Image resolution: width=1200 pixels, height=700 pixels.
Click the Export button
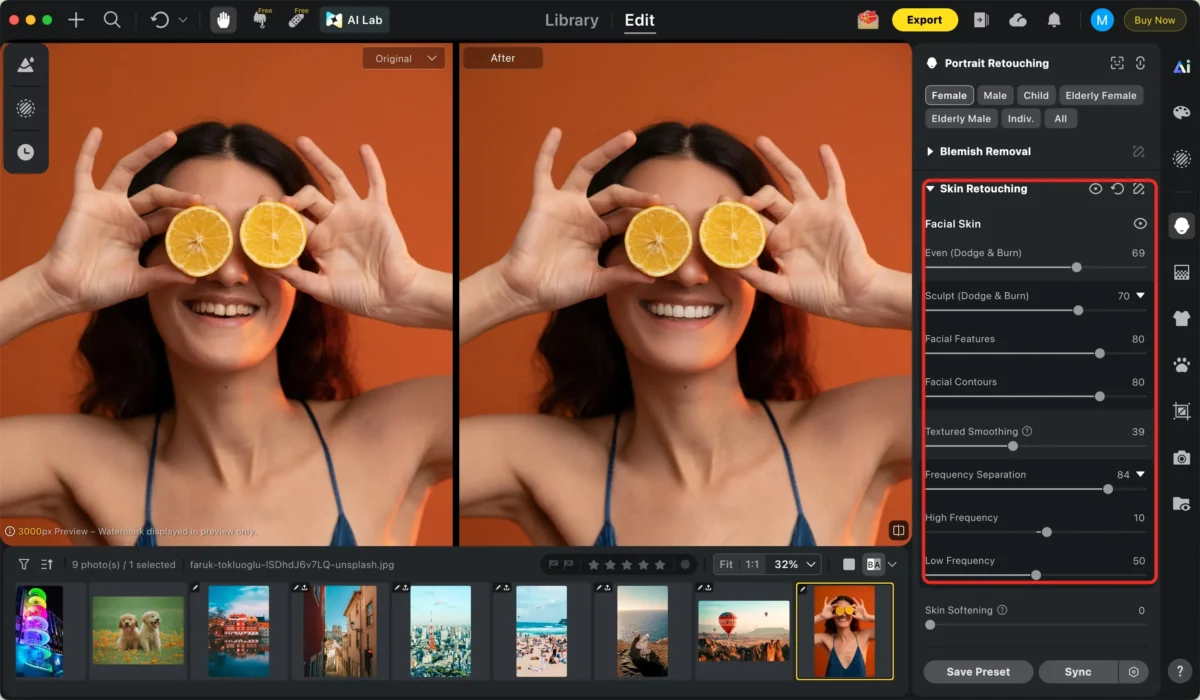[924, 20]
